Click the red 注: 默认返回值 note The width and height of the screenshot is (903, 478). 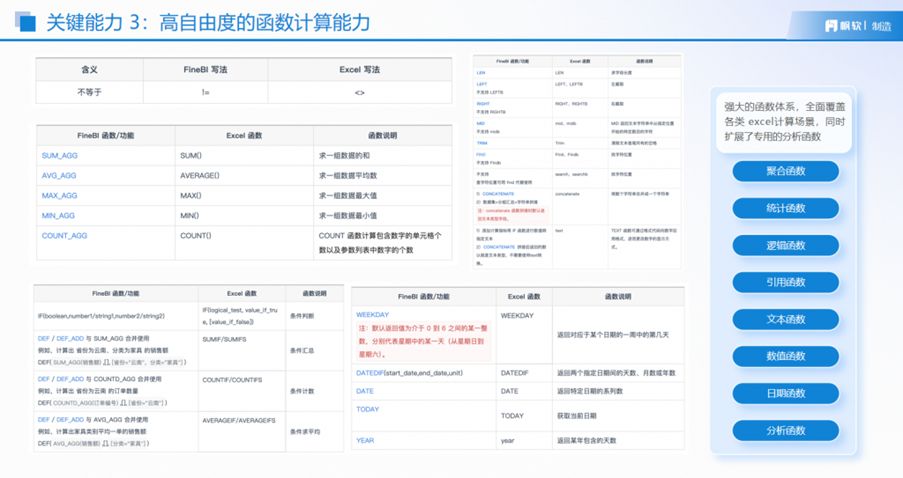coord(423,341)
